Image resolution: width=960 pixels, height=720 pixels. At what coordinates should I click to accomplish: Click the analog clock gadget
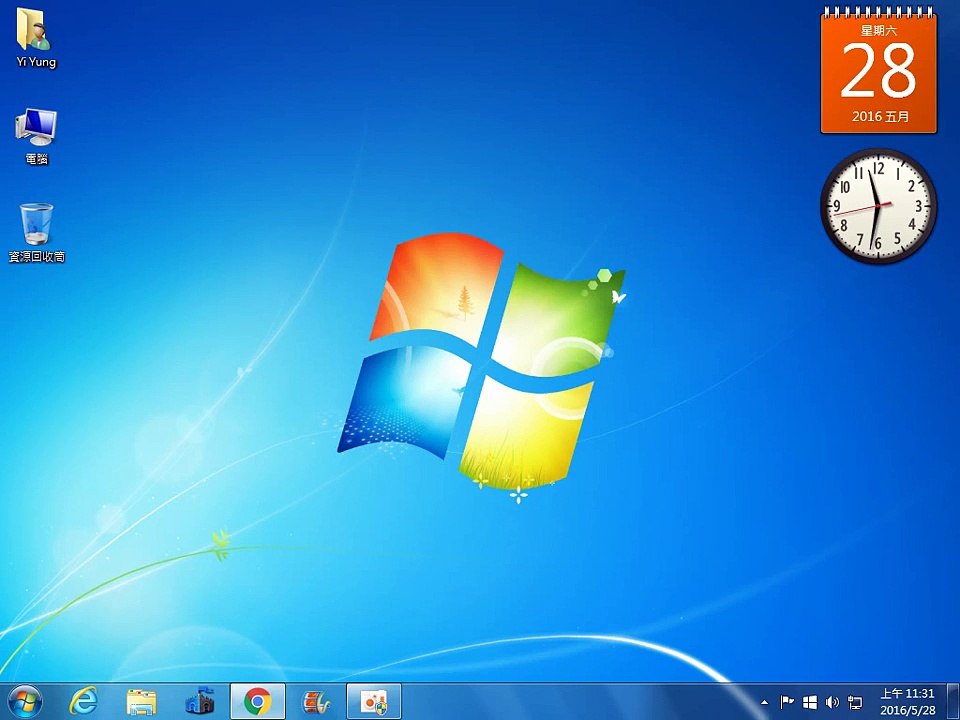(x=879, y=206)
